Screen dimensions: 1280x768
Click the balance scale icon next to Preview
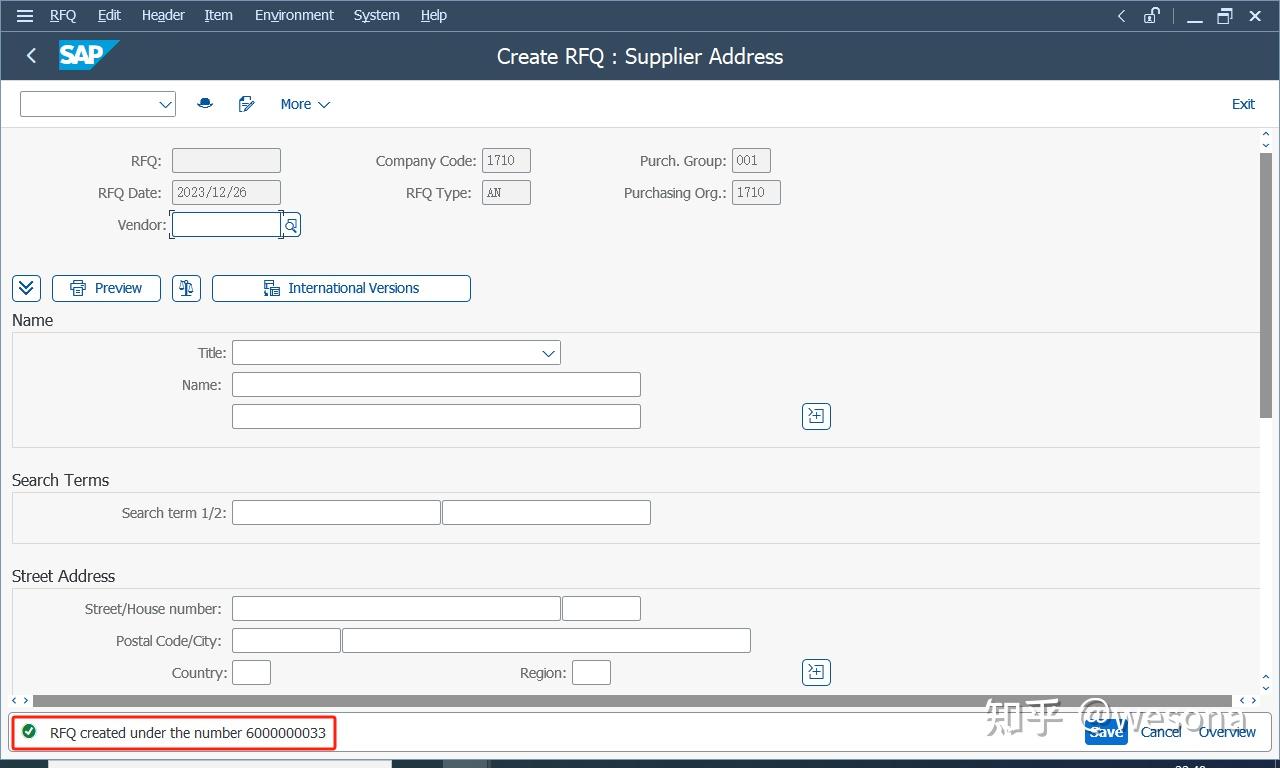click(x=186, y=288)
